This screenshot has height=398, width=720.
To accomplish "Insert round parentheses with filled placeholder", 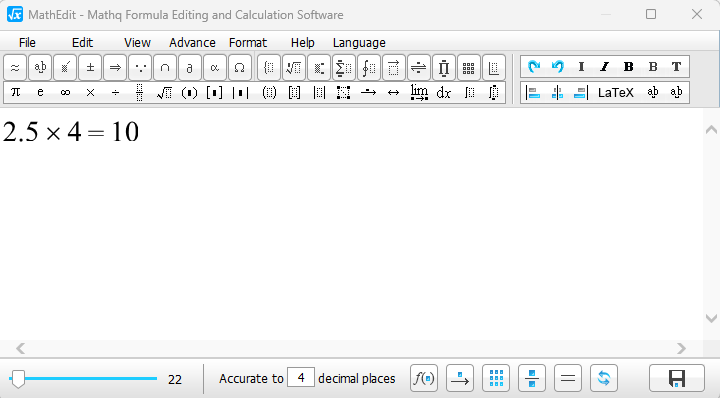I will tap(189, 92).
